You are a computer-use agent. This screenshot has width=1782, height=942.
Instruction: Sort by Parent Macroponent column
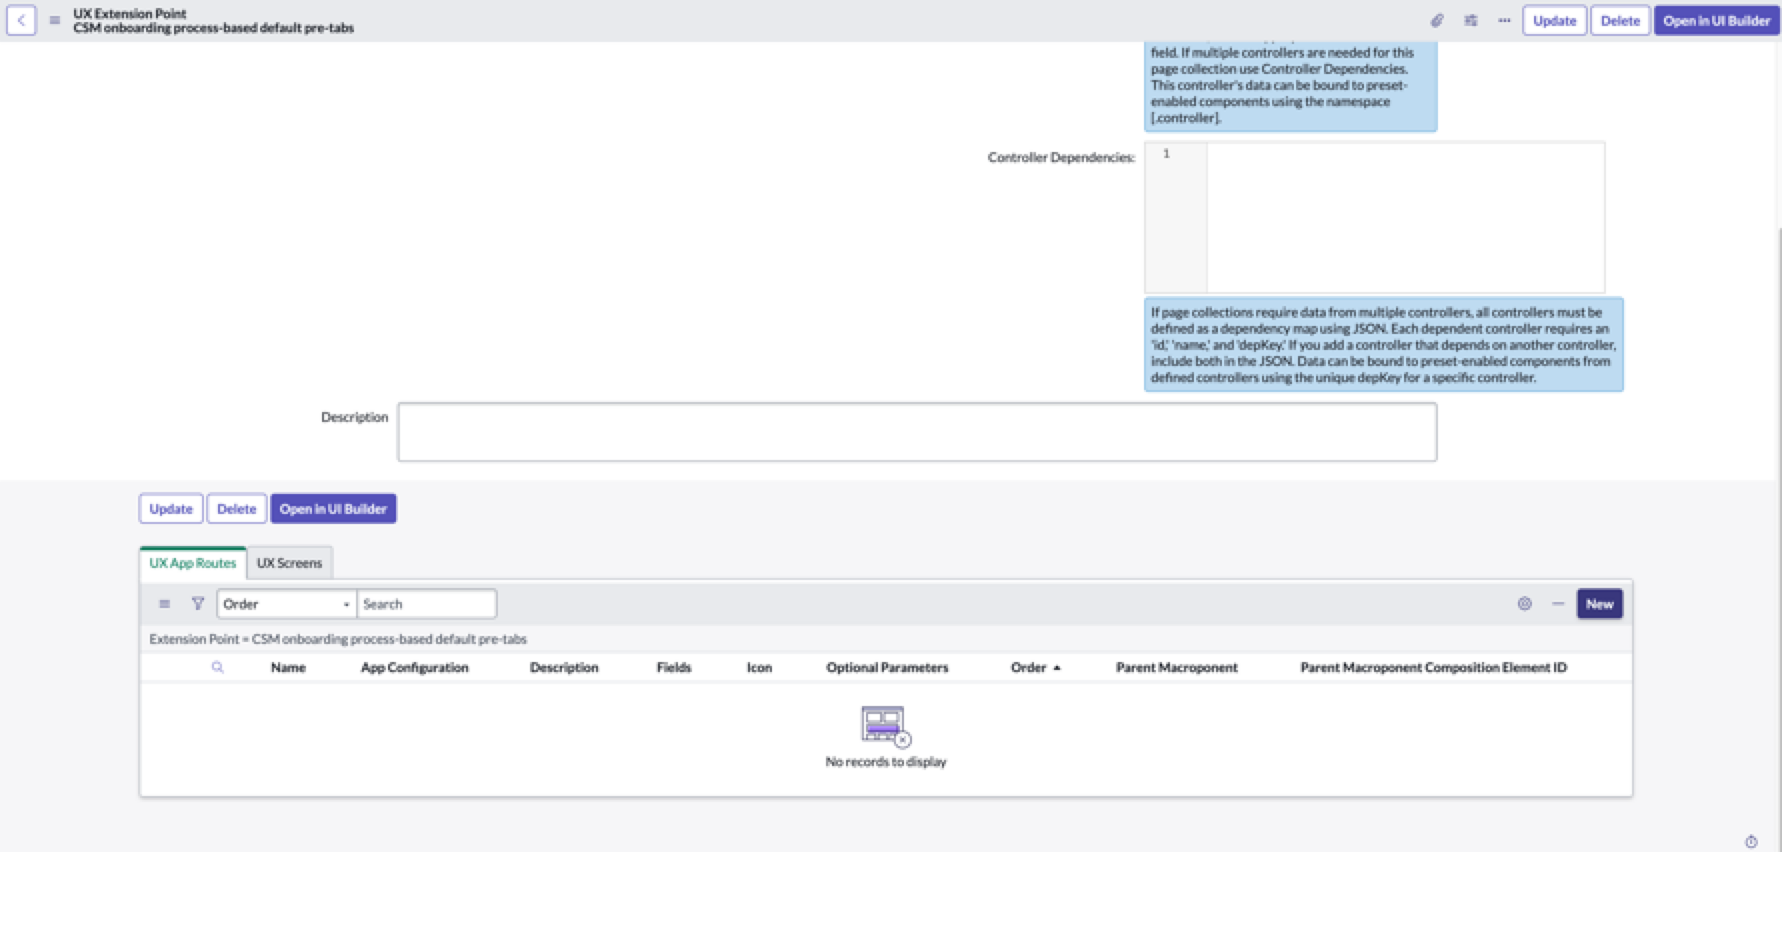point(1177,667)
